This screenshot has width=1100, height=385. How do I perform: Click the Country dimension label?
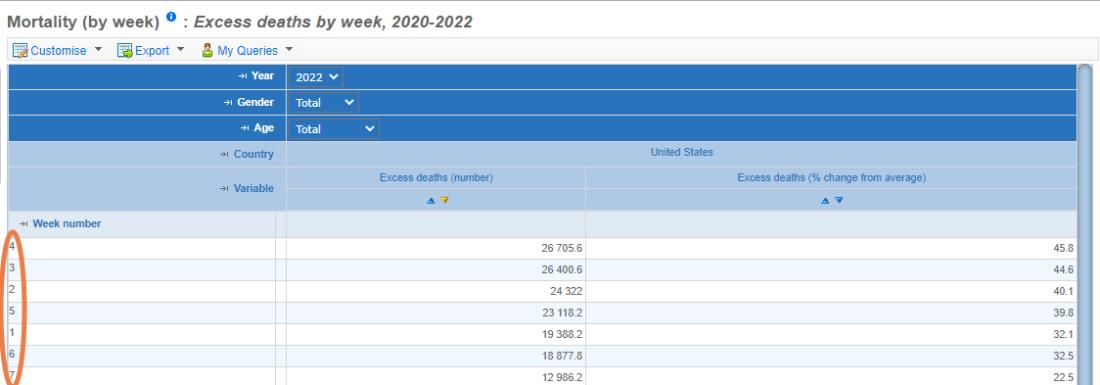pyautogui.click(x=253, y=154)
